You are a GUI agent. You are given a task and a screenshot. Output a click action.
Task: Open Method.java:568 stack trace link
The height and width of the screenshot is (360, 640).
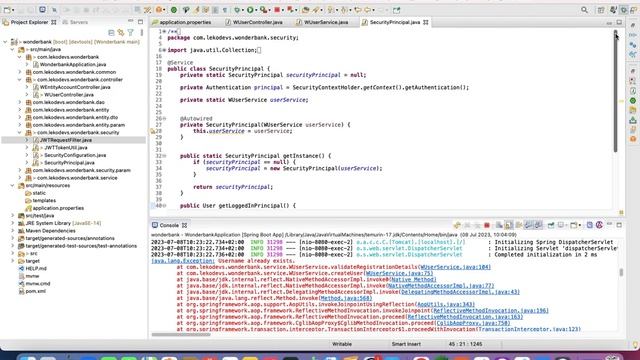pyautogui.click(x=346, y=298)
